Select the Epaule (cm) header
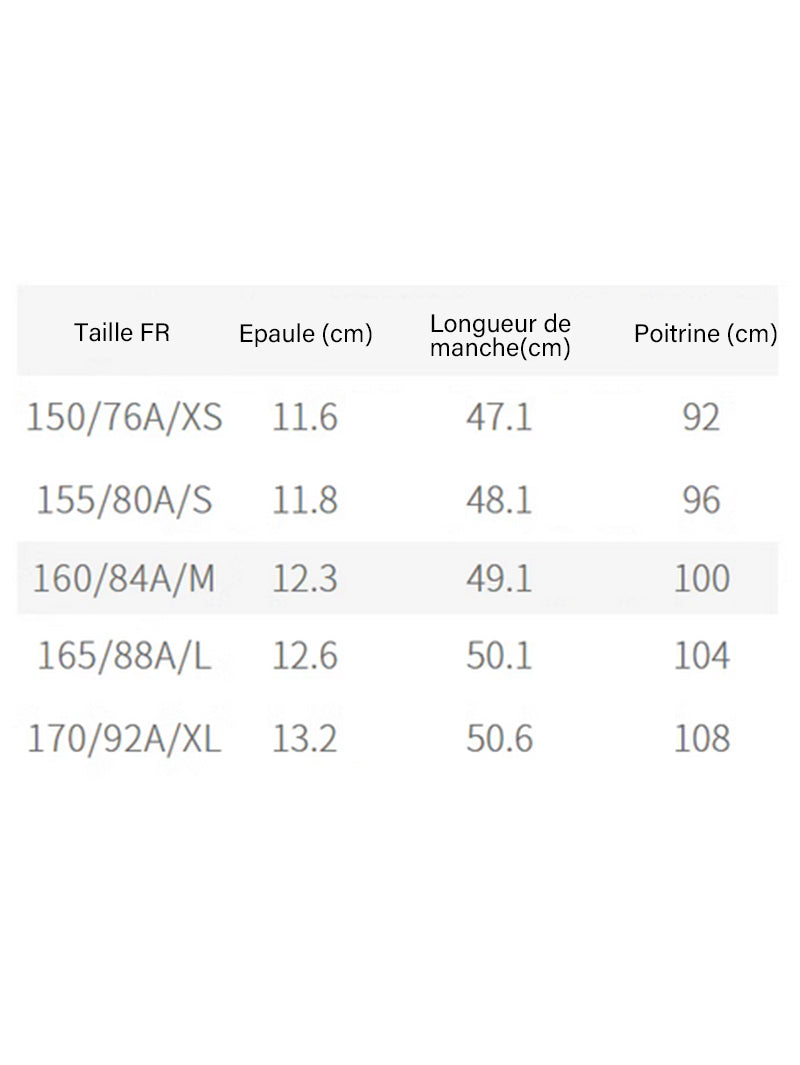This screenshot has width=800, height=1065. pyautogui.click(x=306, y=333)
